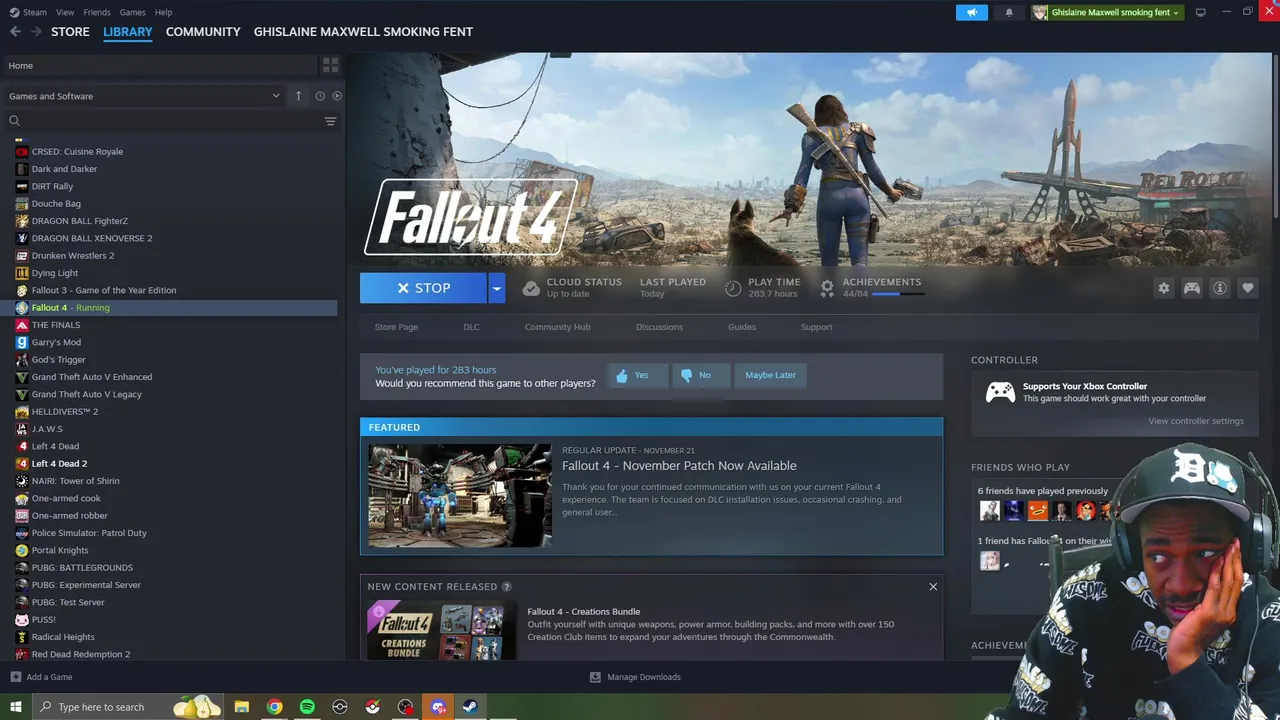
Task: Open game info icon for Fallout 4
Action: [1220, 288]
